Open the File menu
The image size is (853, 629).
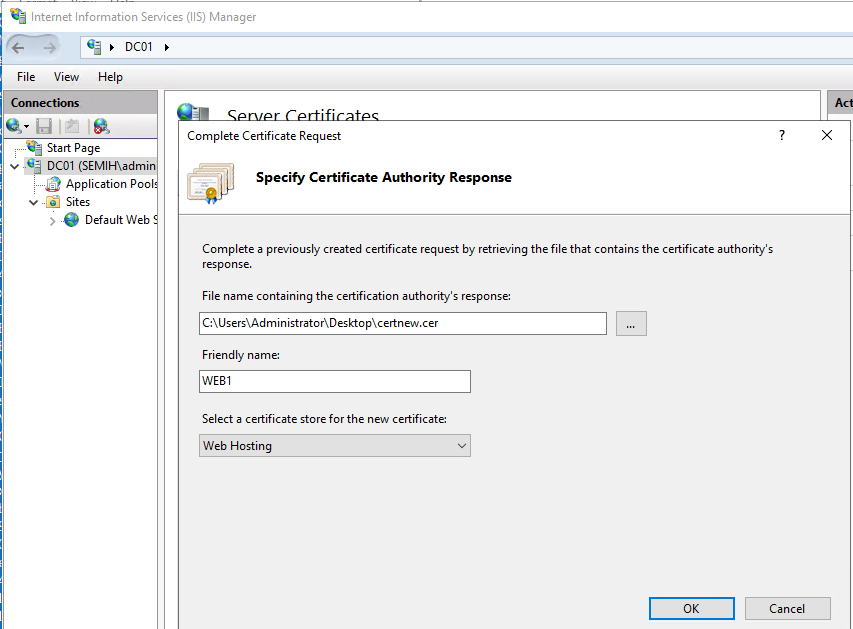point(26,77)
